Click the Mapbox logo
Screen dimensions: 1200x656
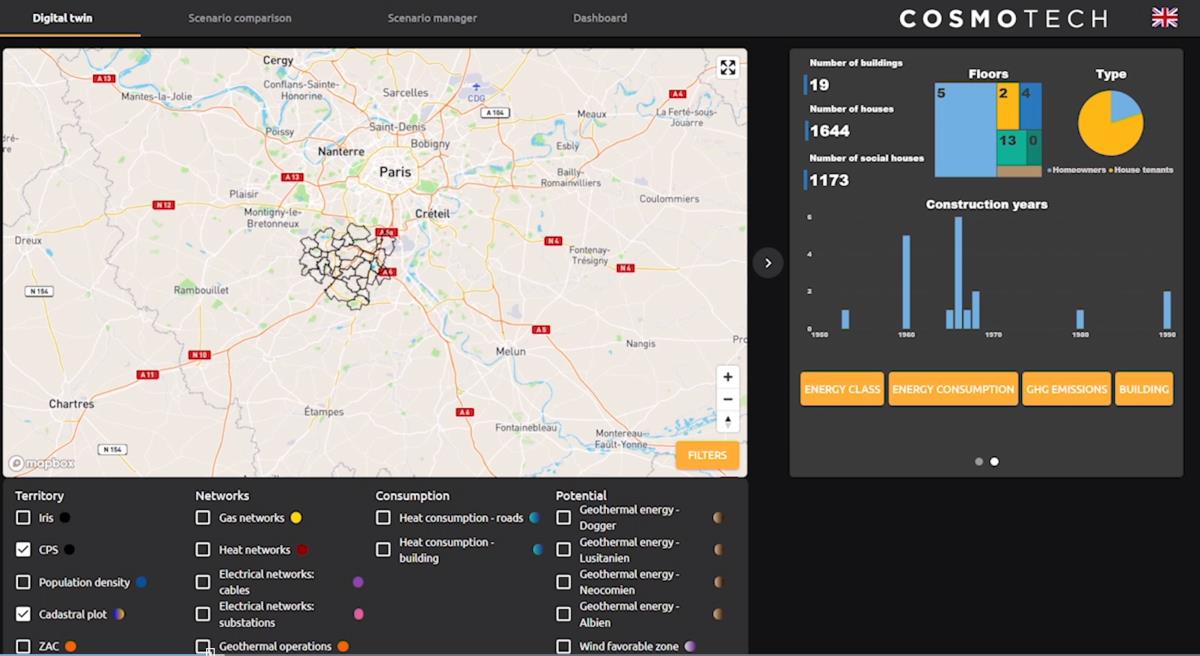click(x=42, y=463)
